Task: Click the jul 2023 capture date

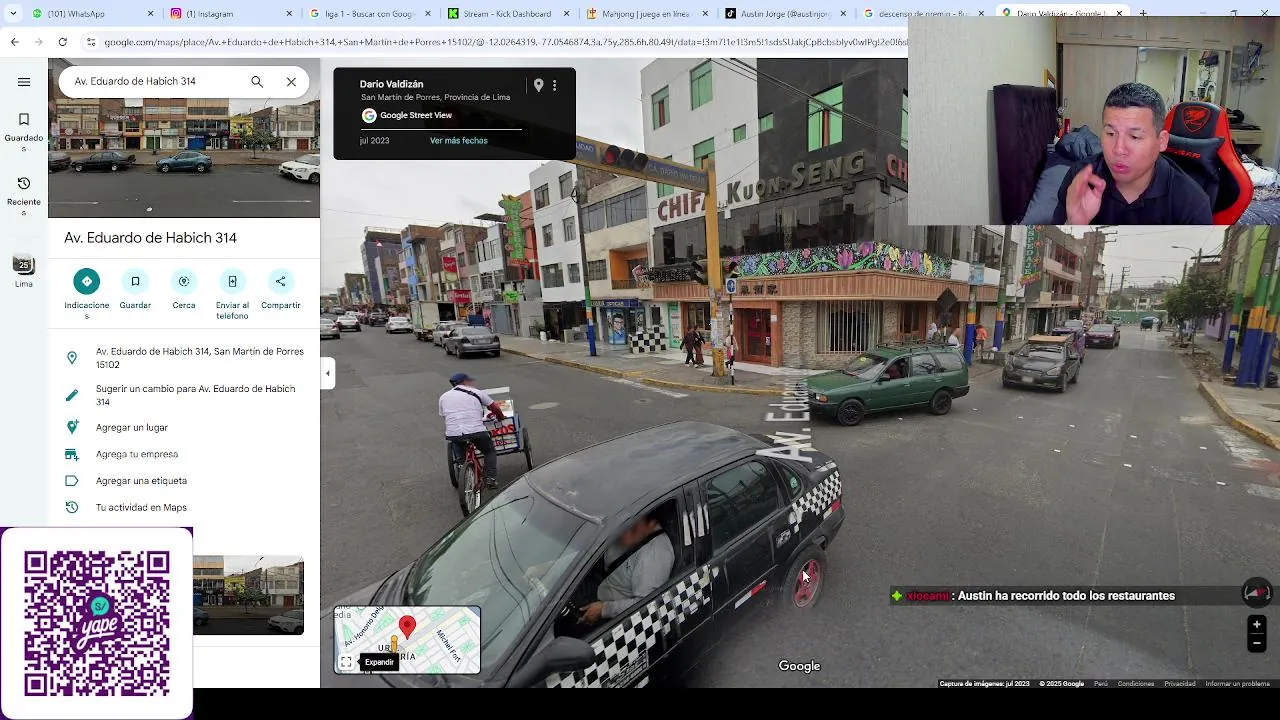Action: coord(375,141)
